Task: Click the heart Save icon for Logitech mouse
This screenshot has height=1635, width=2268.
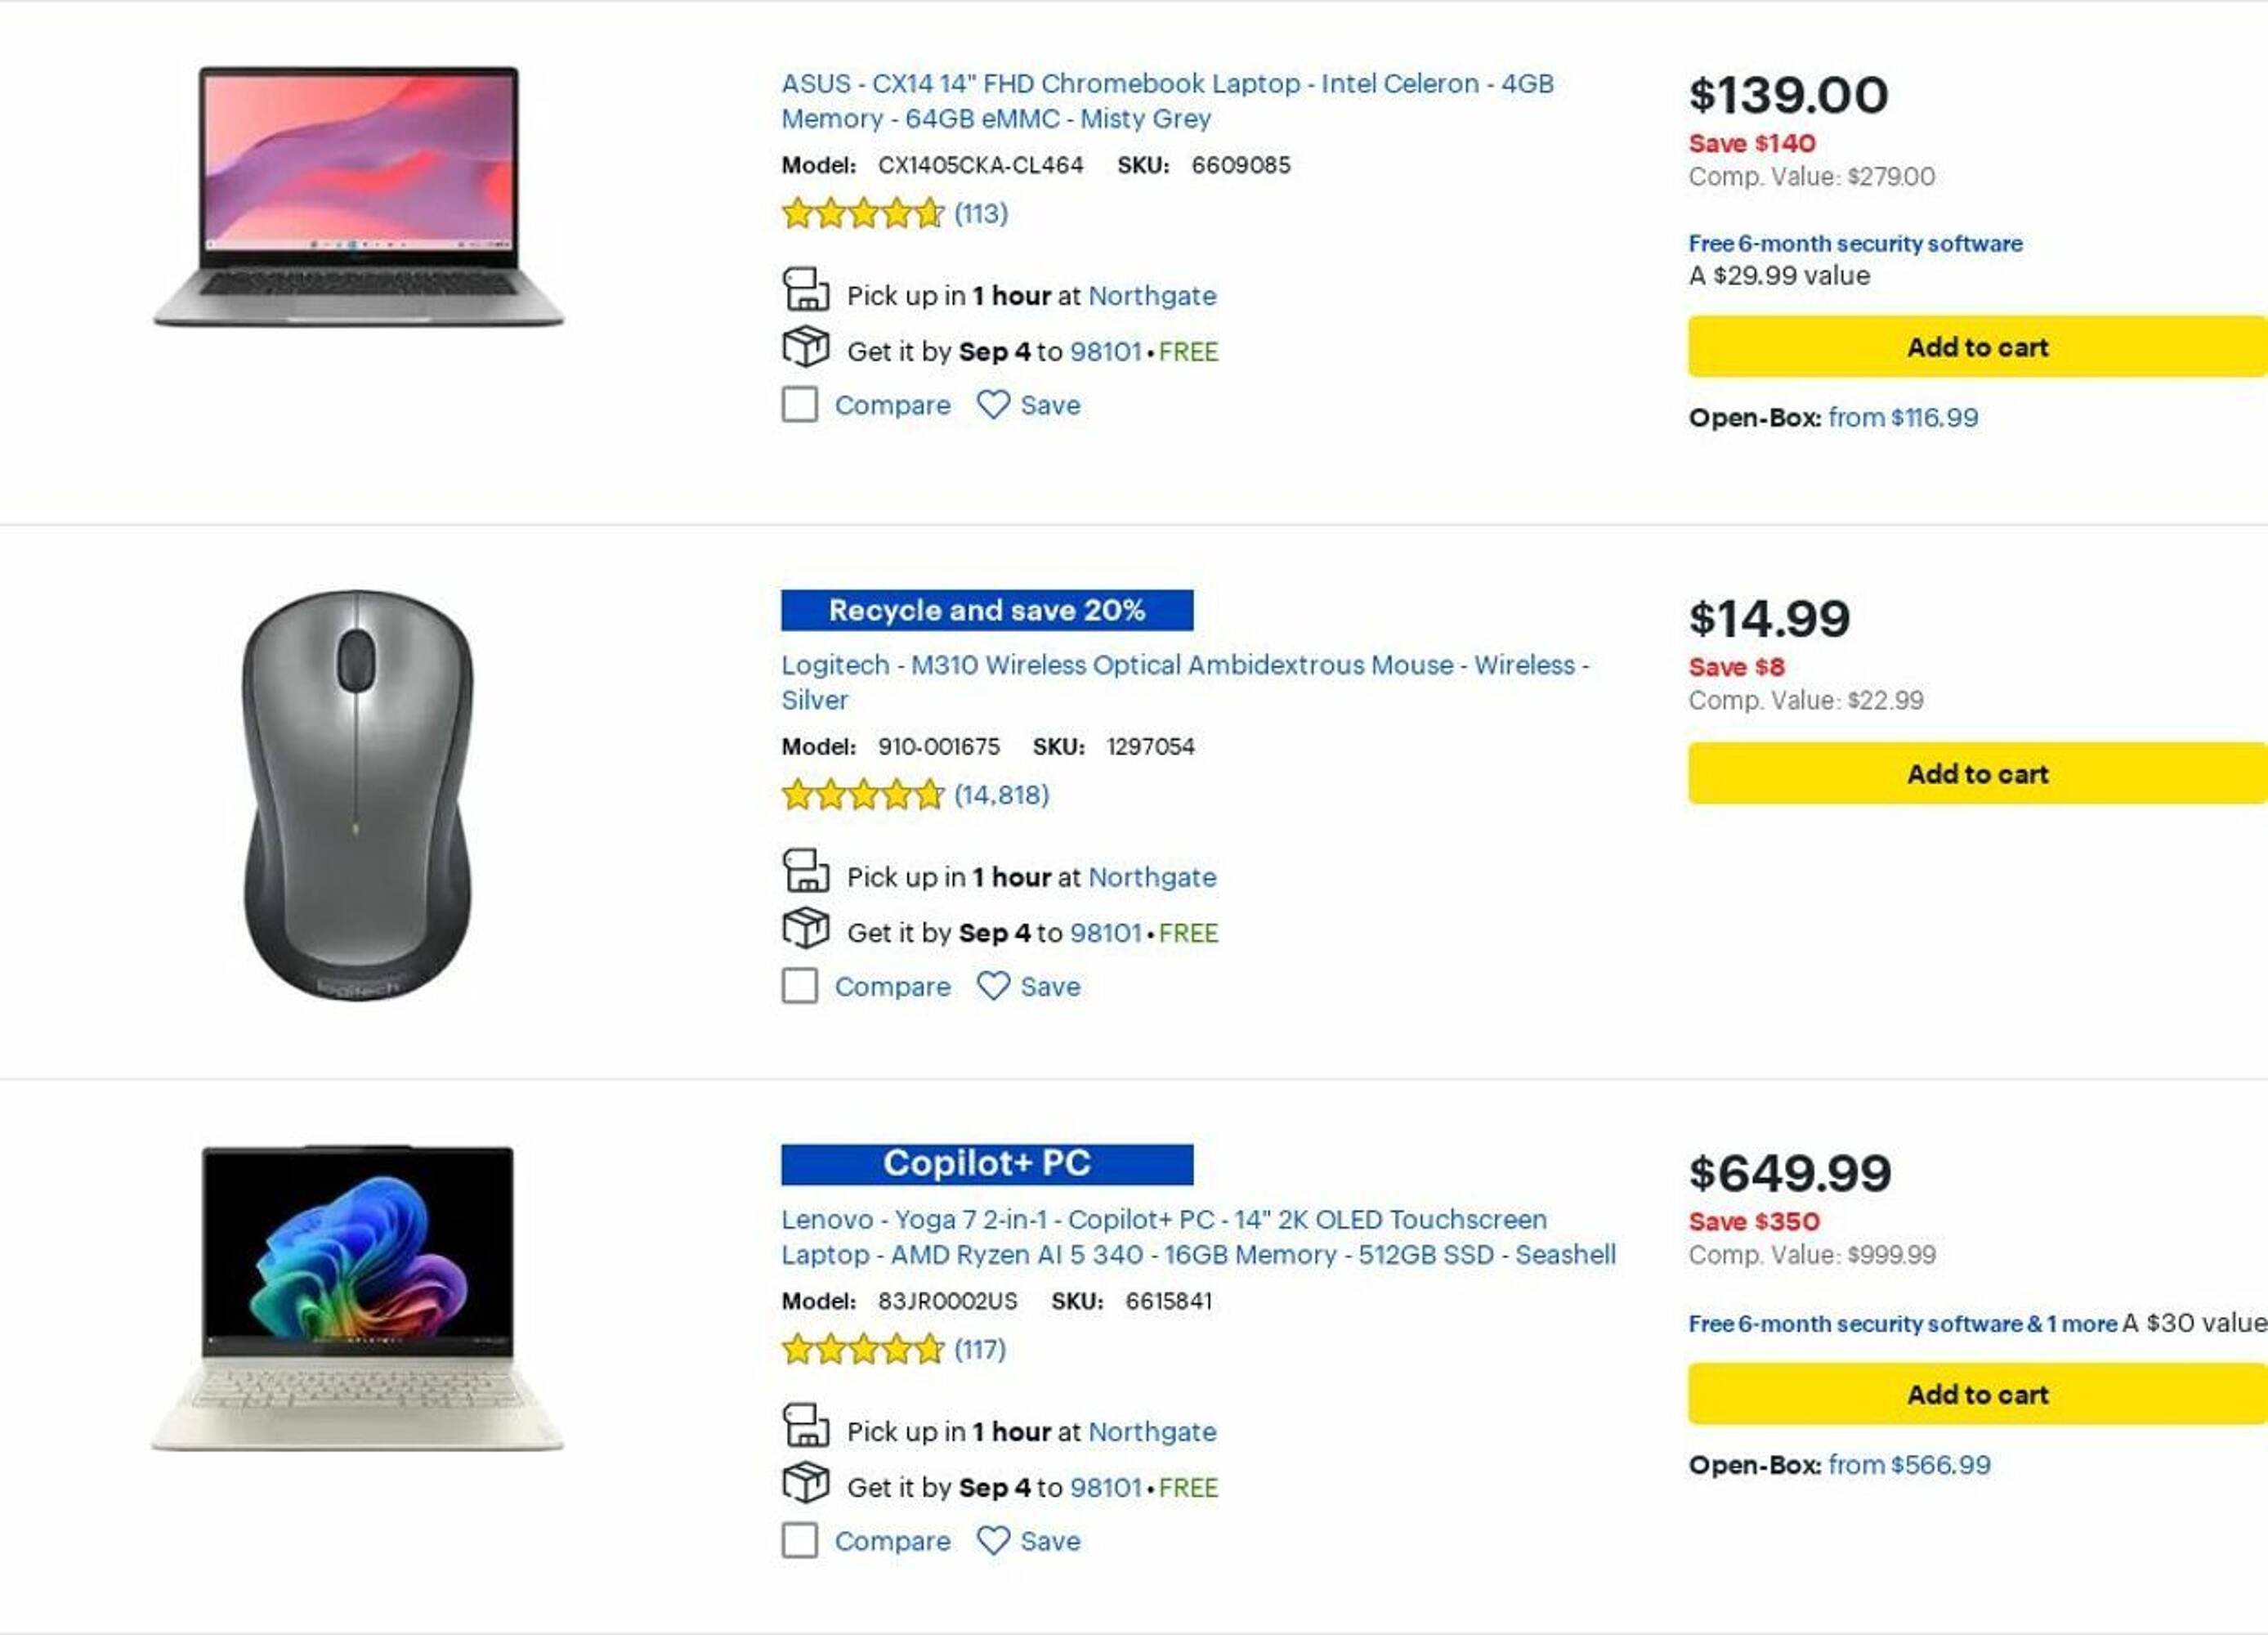Action: click(992, 986)
